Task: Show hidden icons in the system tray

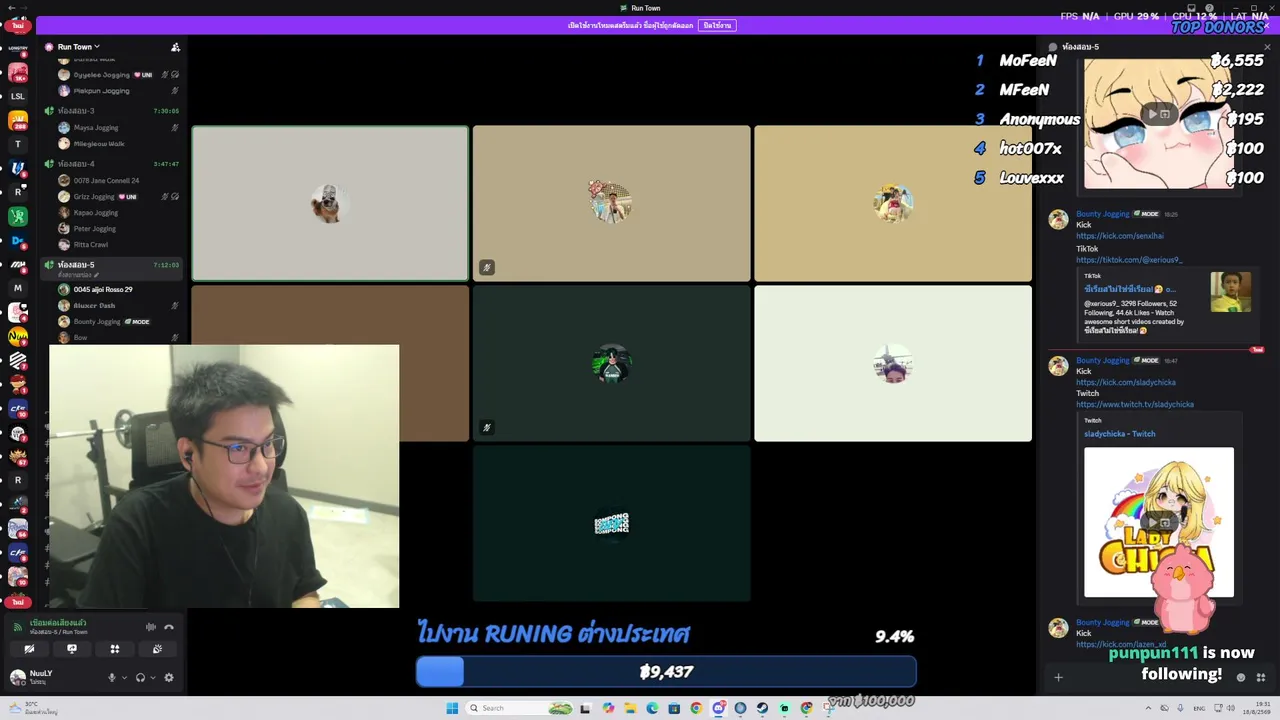Action: tap(1148, 708)
